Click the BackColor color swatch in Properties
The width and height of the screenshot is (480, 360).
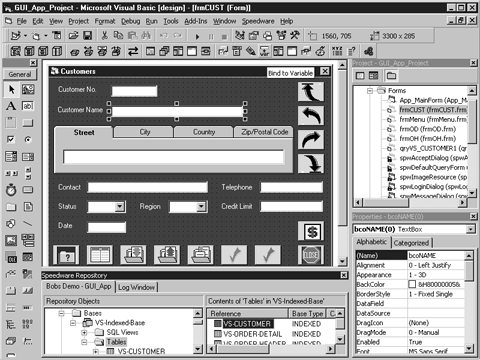tap(412, 284)
